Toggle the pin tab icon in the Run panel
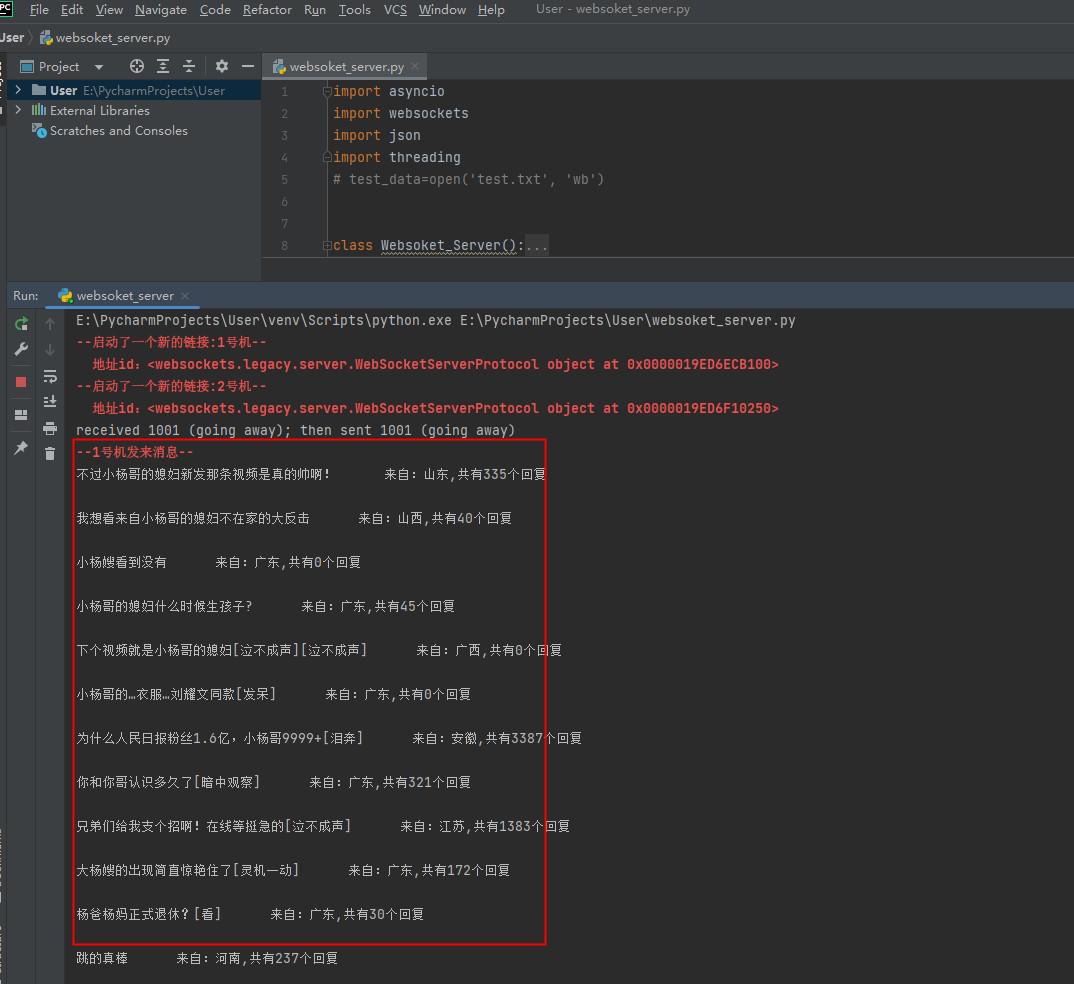The width and height of the screenshot is (1074, 984). pos(21,448)
